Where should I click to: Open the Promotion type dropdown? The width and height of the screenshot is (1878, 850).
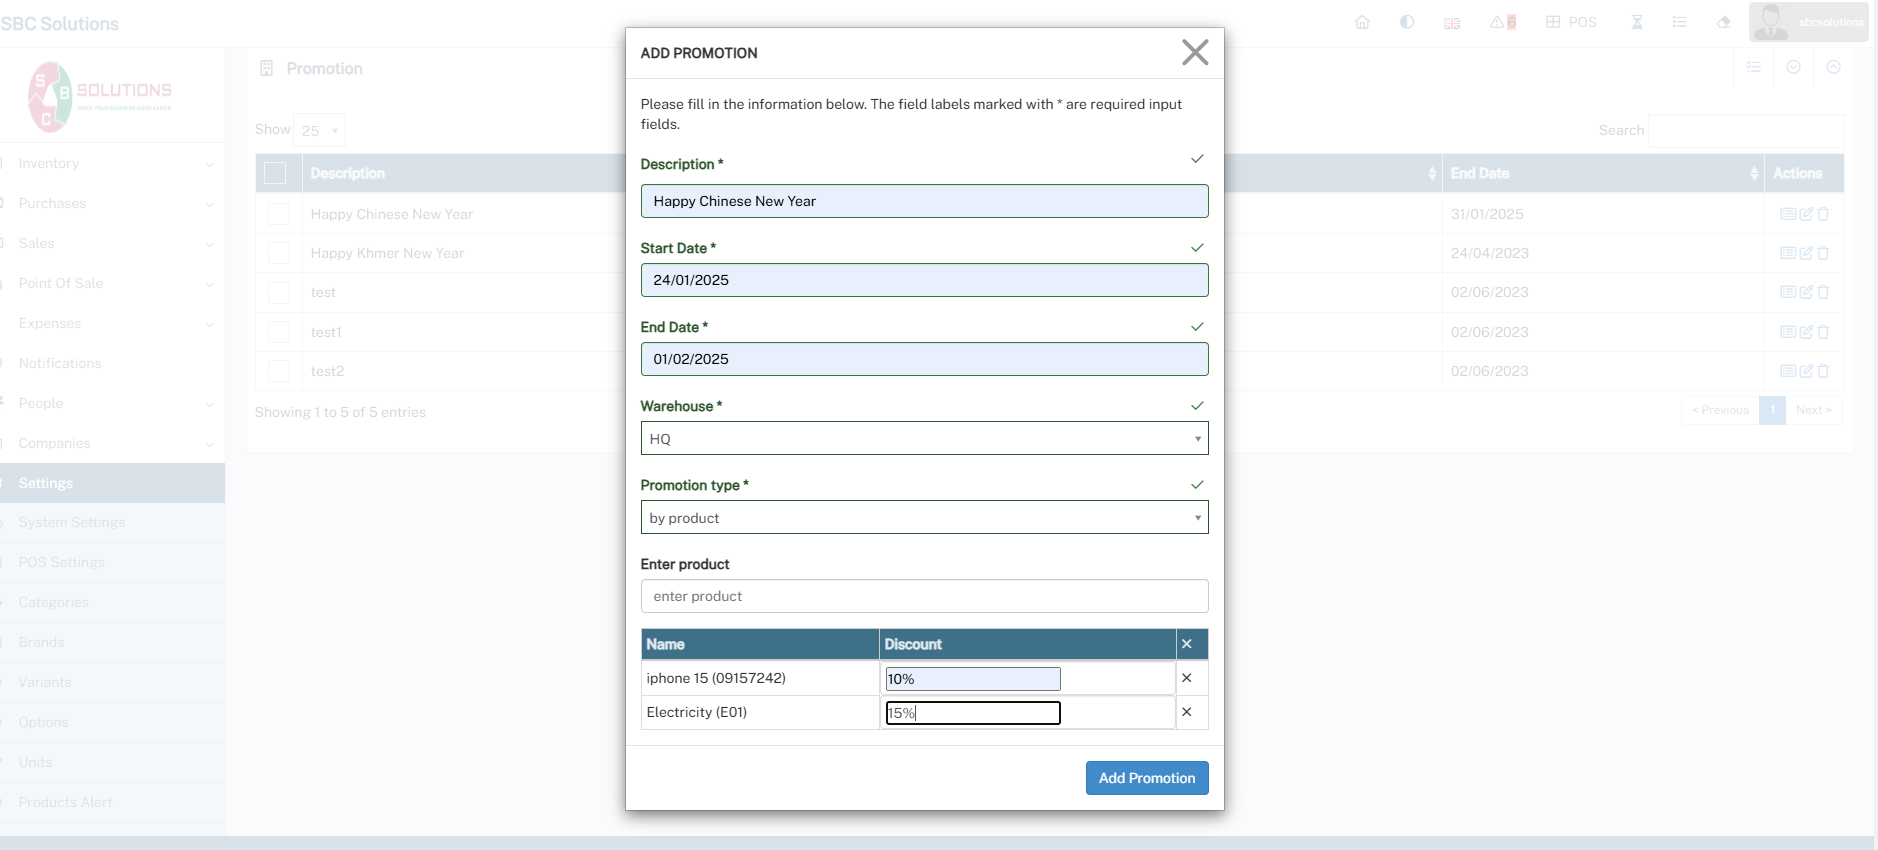(924, 517)
